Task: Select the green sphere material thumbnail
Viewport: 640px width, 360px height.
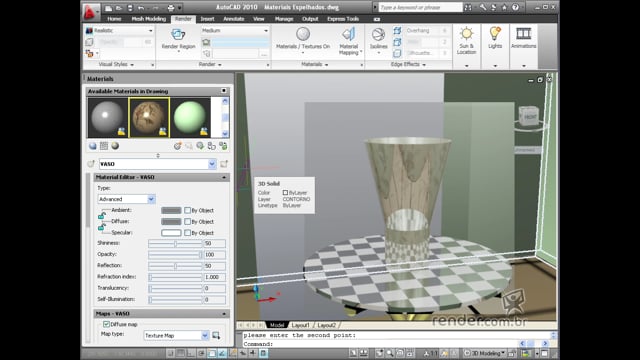Action: 190,118
